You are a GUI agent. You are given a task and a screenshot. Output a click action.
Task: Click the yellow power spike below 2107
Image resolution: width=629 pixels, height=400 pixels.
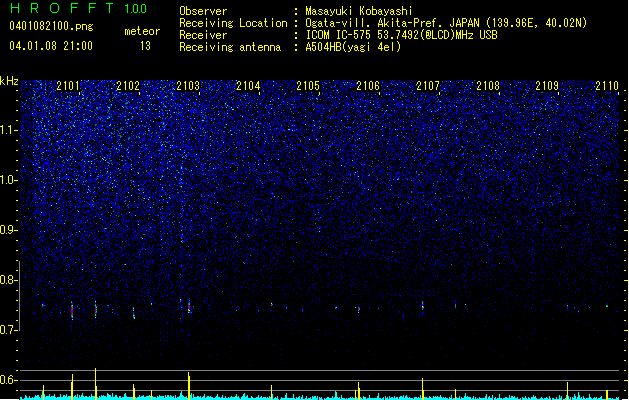pos(422,388)
